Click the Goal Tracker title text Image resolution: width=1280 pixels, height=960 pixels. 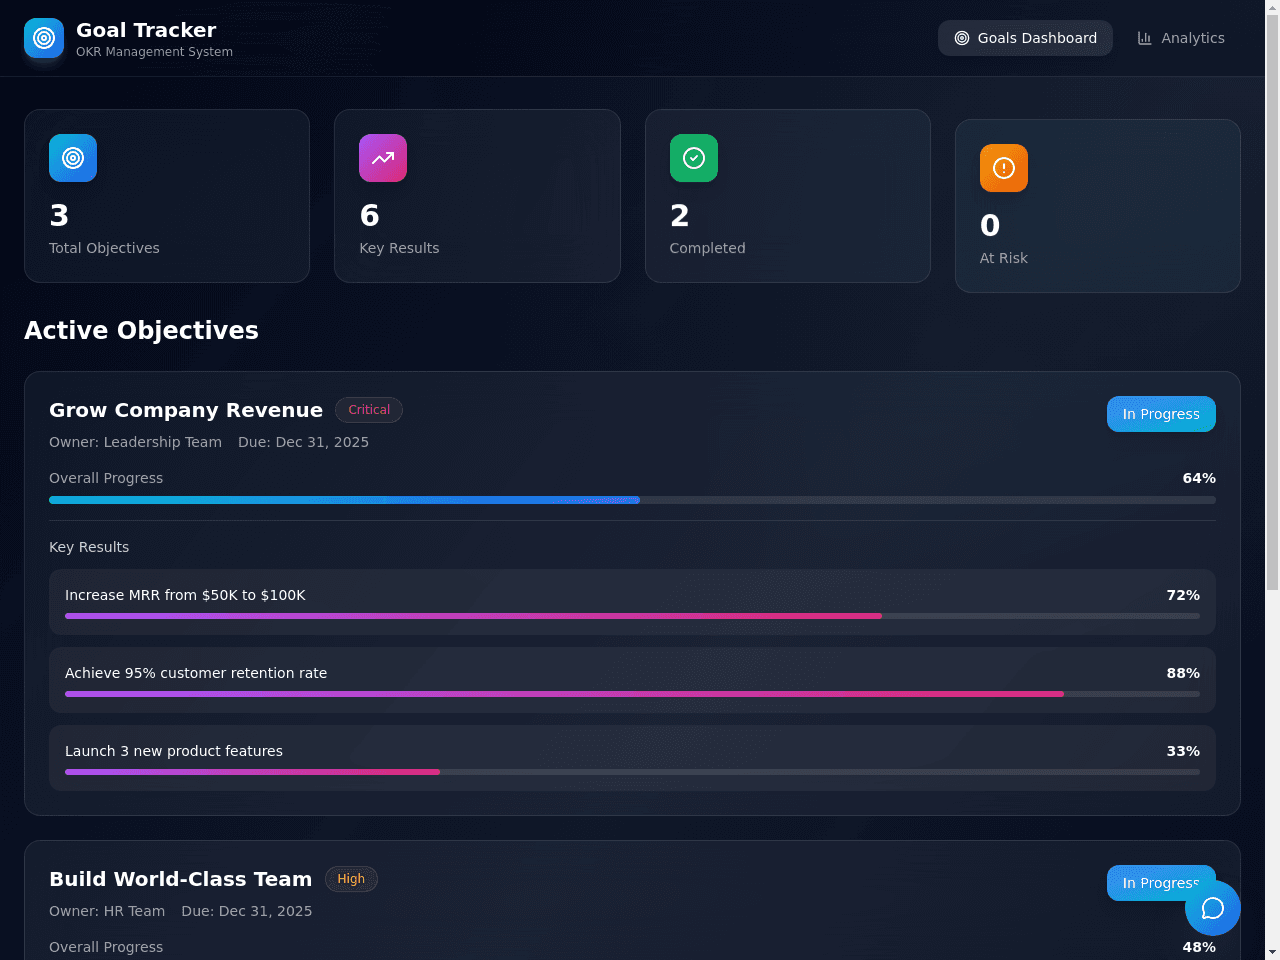click(x=146, y=30)
